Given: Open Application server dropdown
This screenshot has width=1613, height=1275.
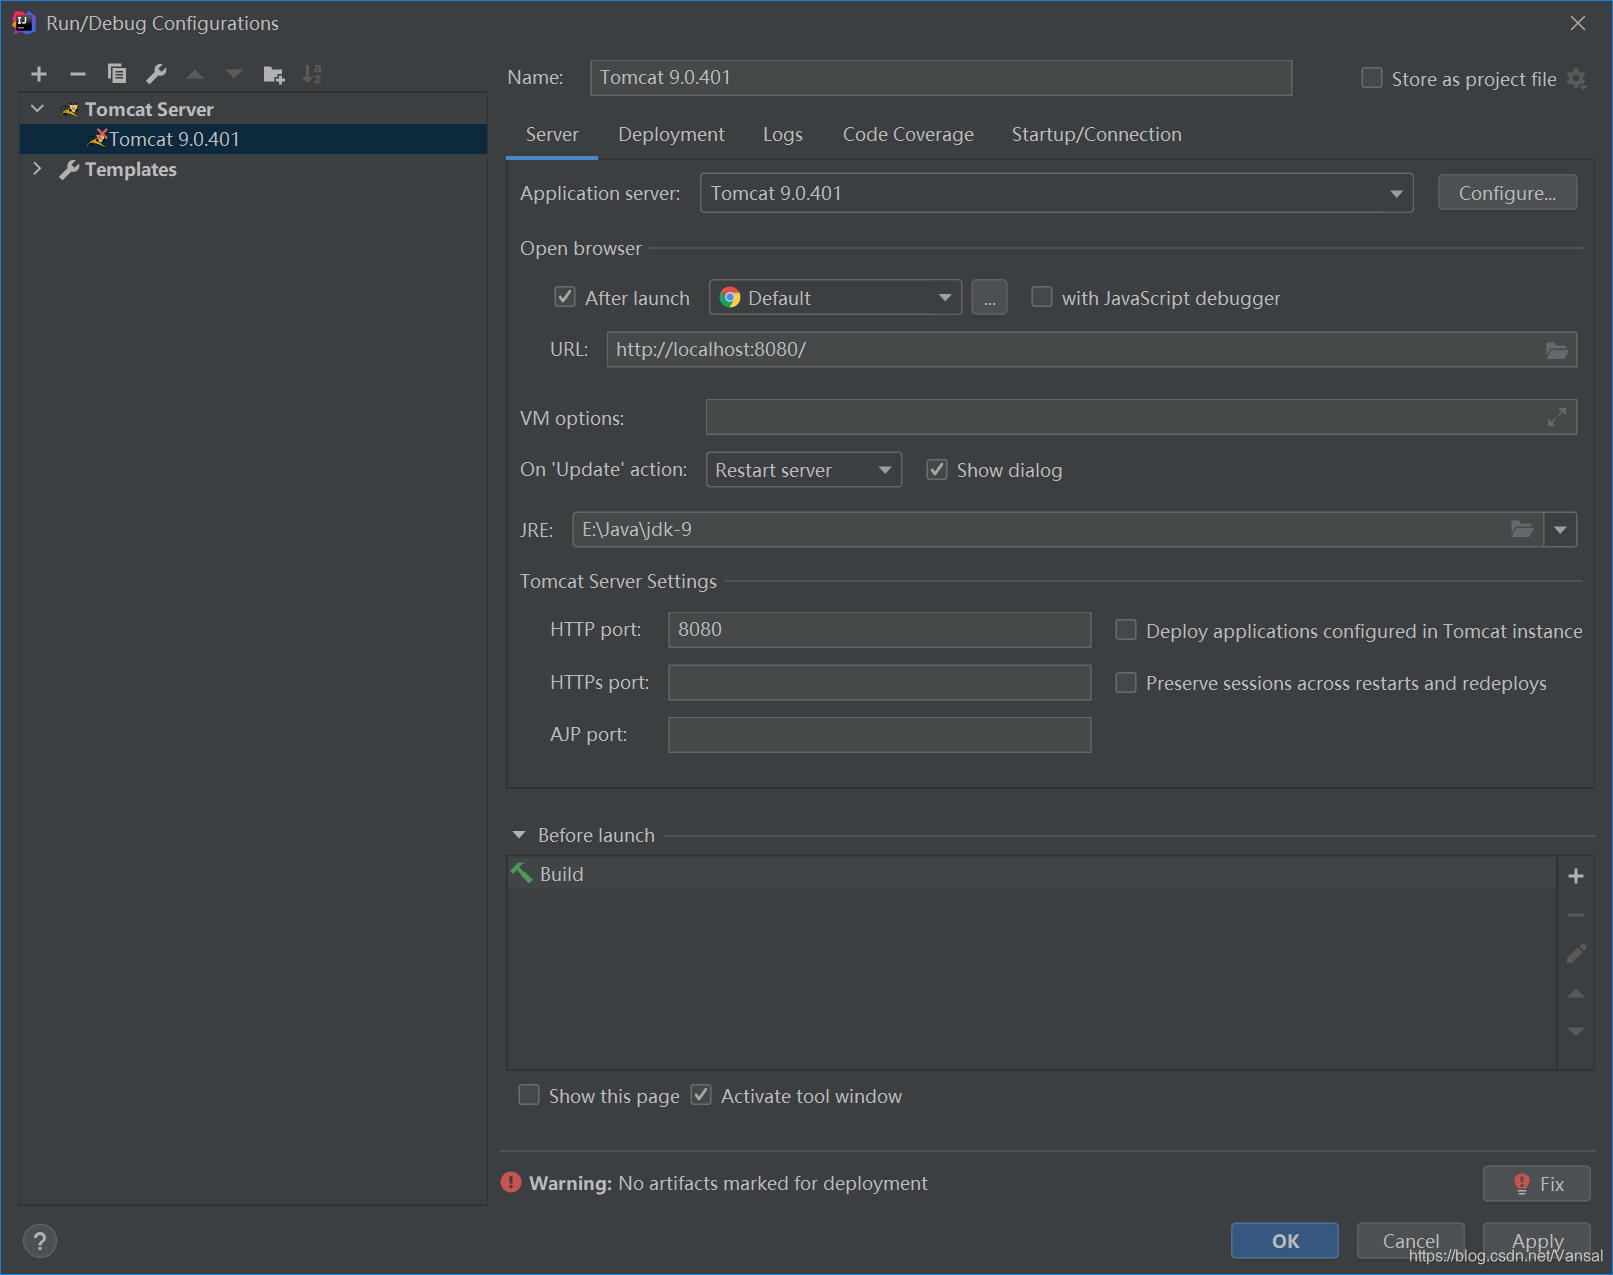Looking at the screenshot, I should [x=1056, y=193].
